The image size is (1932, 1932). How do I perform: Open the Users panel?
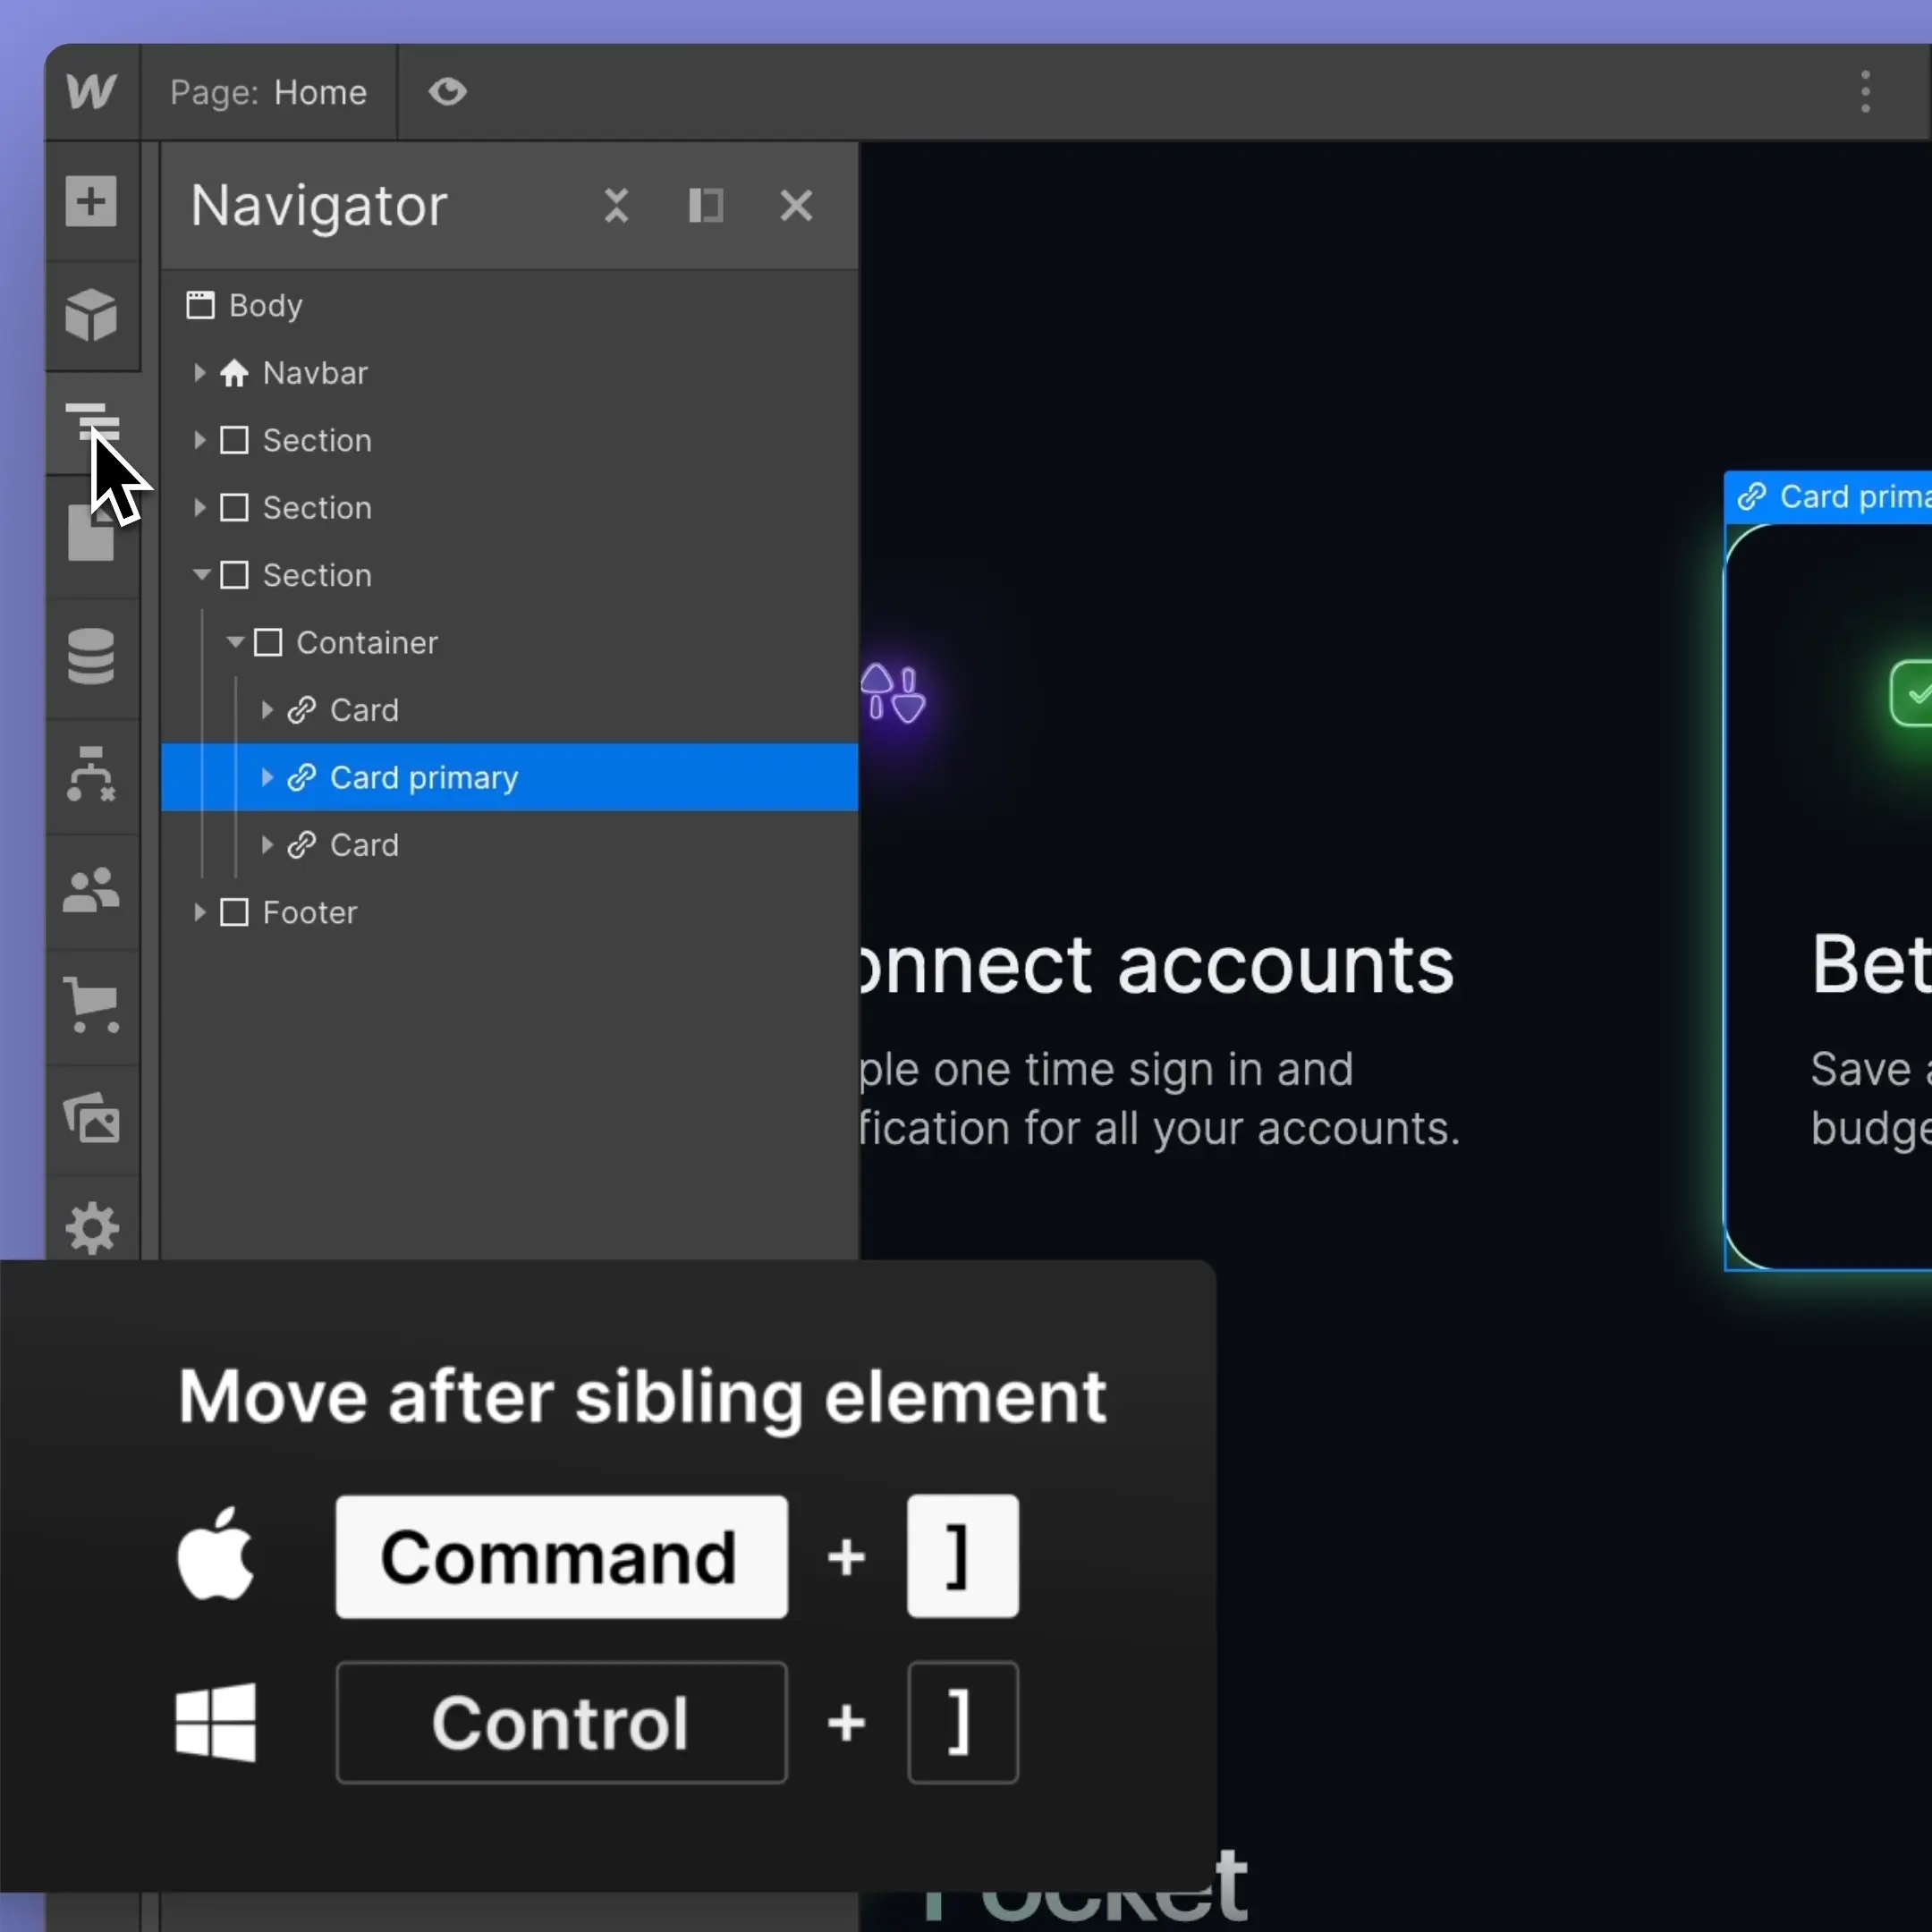(x=91, y=890)
